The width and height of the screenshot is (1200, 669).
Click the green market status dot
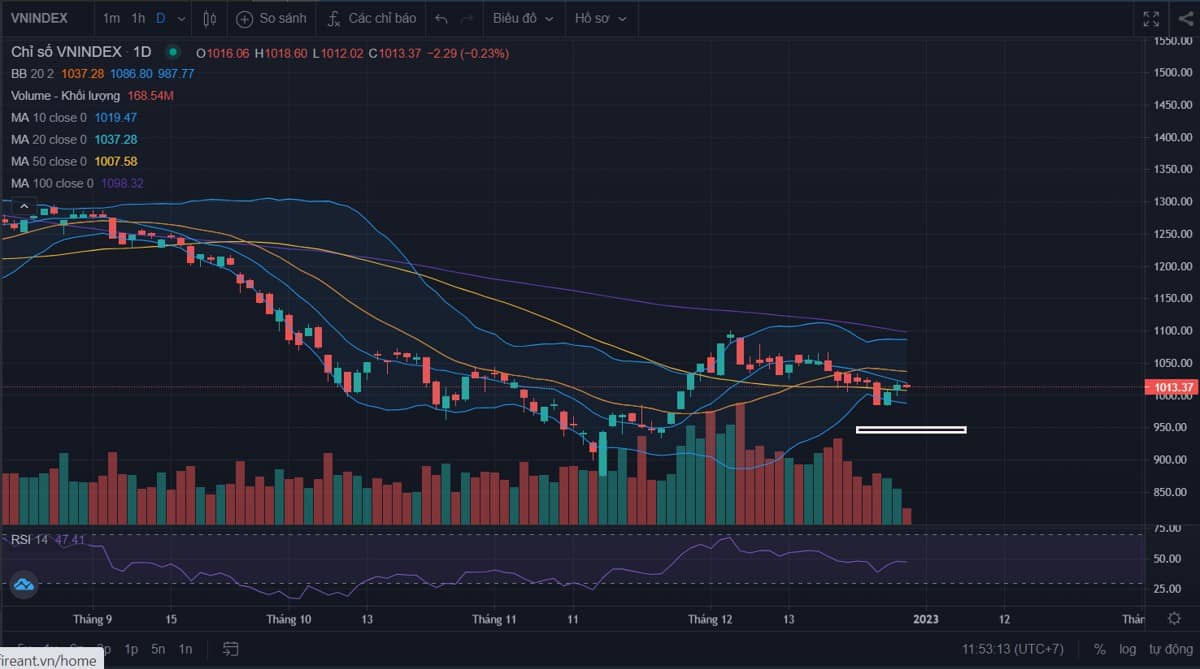[174, 52]
